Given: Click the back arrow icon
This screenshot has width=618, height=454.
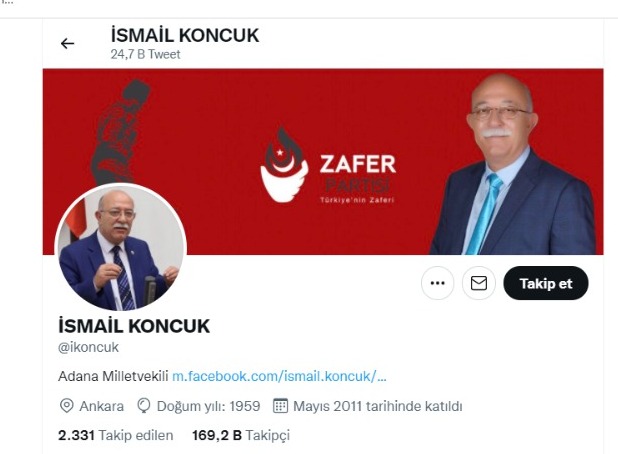Looking at the screenshot, I should tap(67, 43).
